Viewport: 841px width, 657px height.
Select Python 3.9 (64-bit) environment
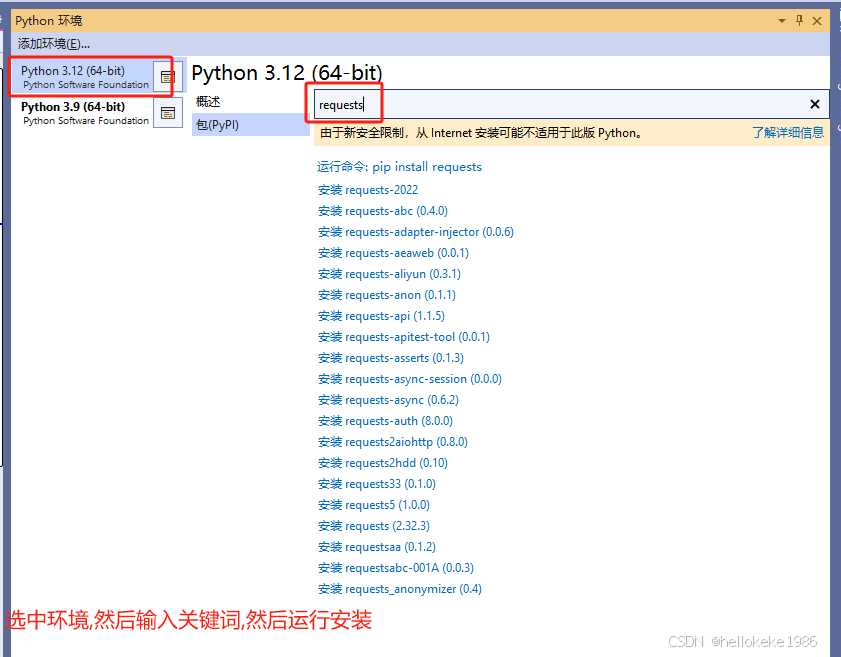point(84,113)
